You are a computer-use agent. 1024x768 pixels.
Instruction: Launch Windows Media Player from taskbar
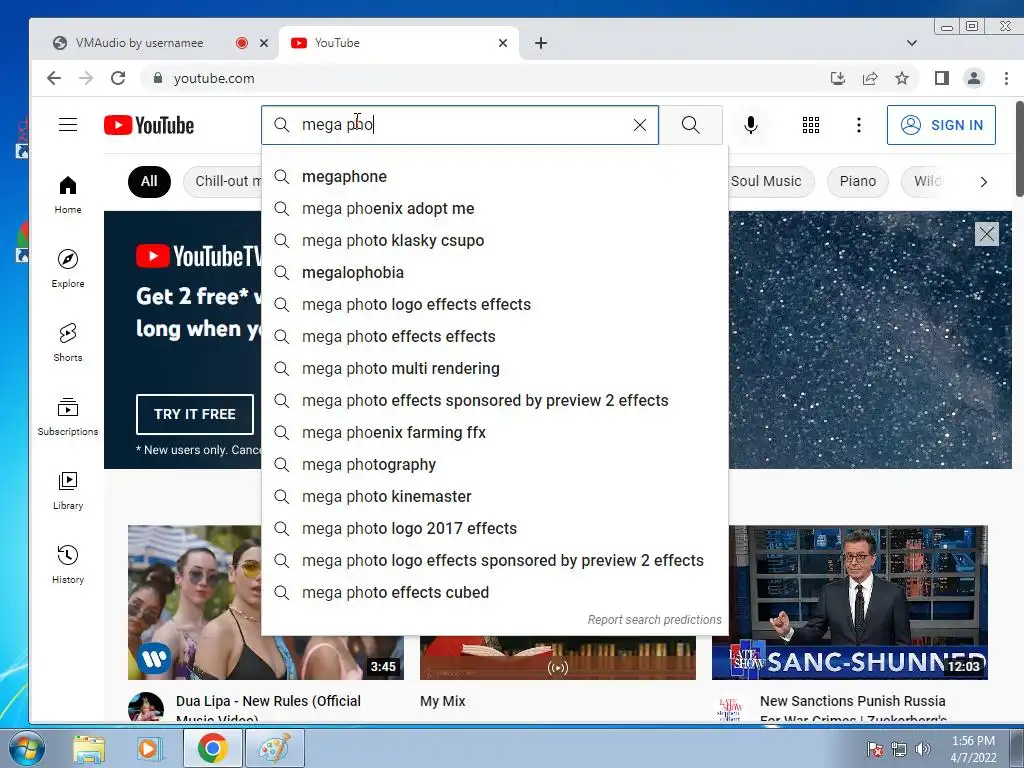point(149,748)
